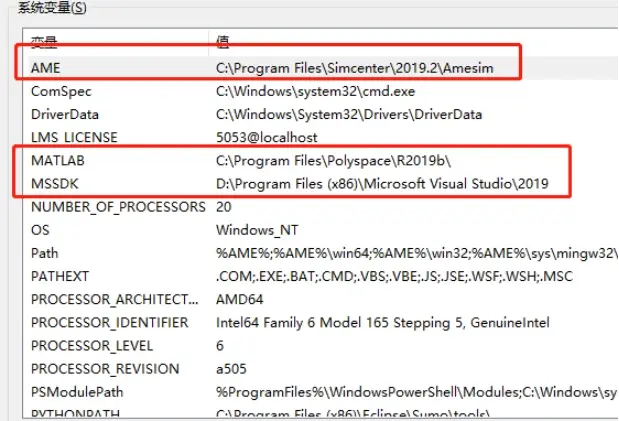The image size is (619, 421).
Task: Click the value 6 for PROCESSOR_LEVEL
Action: pos(220,346)
